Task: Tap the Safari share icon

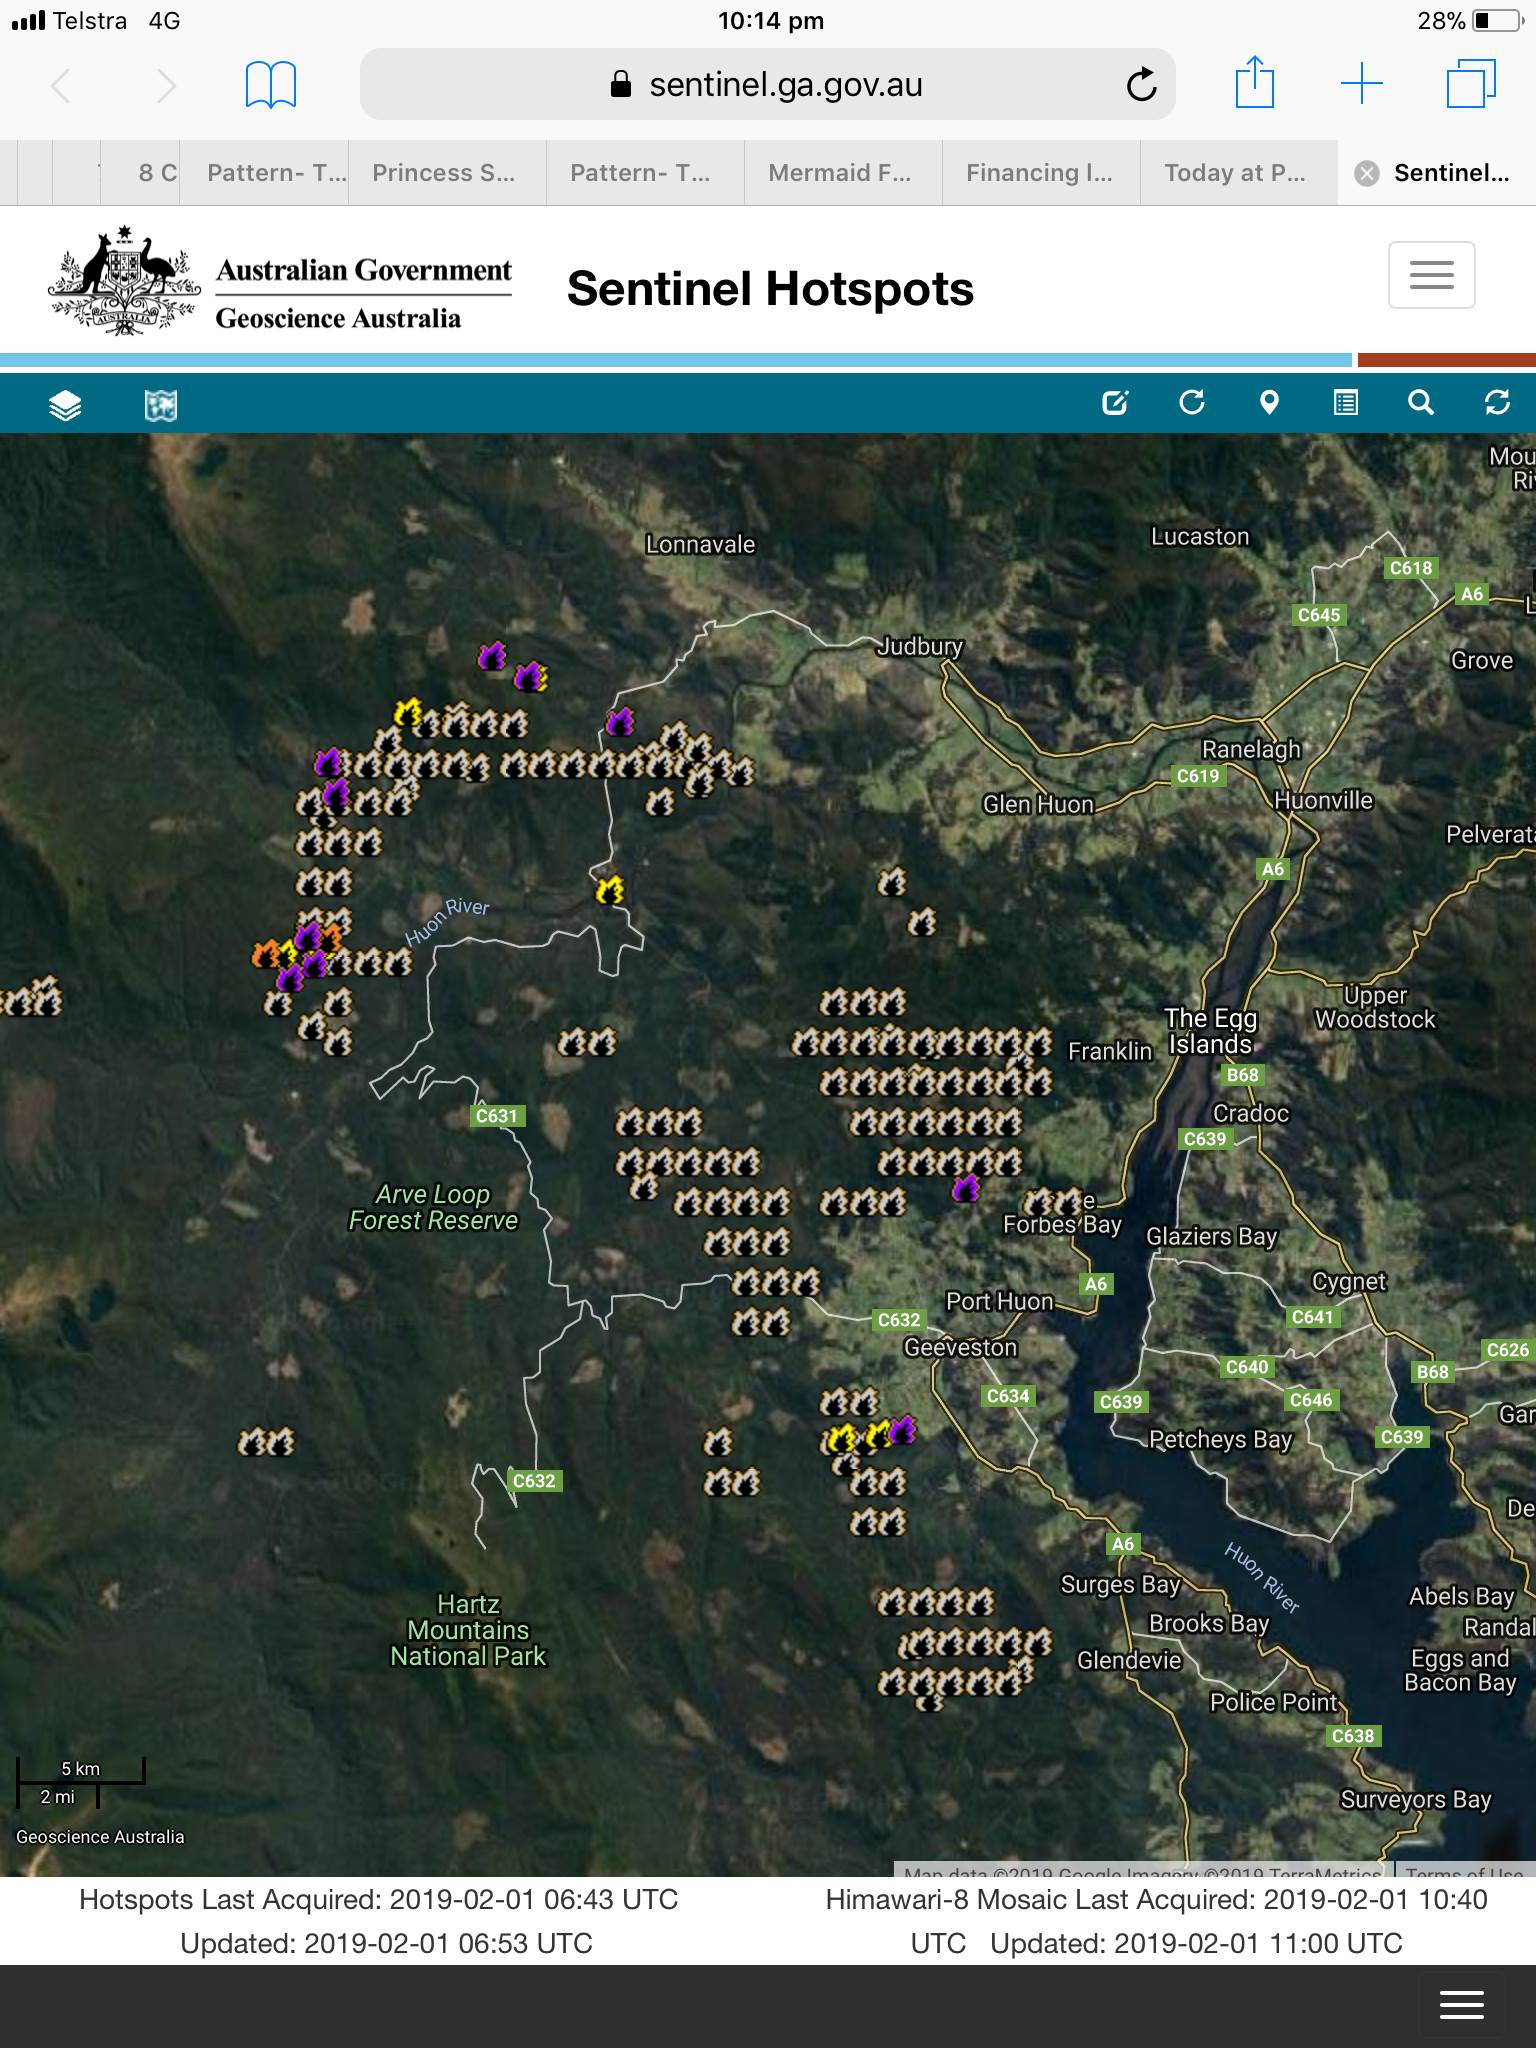Action: (1254, 84)
